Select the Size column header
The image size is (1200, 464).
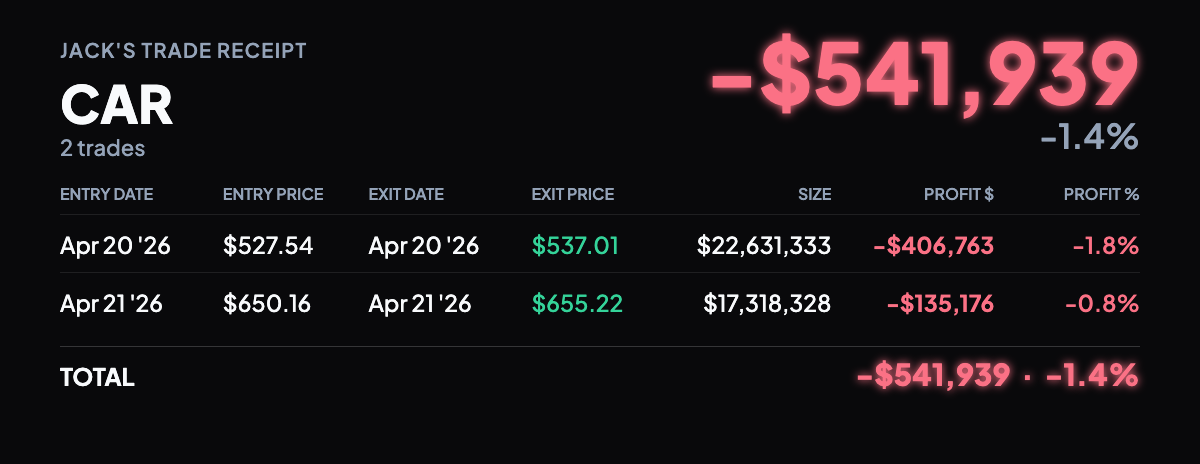pos(814,194)
